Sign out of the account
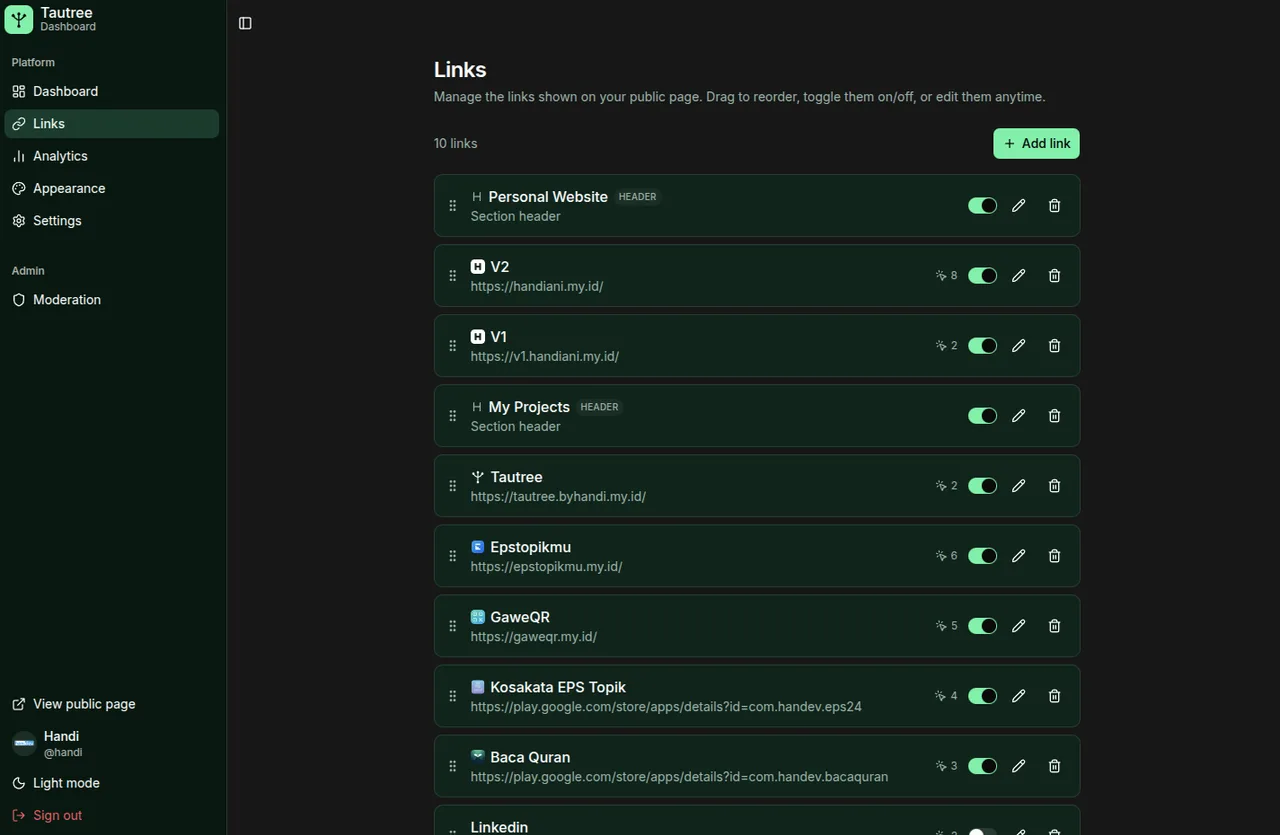The width and height of the screenshot is (1280, 835). click(x=112, y=815)
